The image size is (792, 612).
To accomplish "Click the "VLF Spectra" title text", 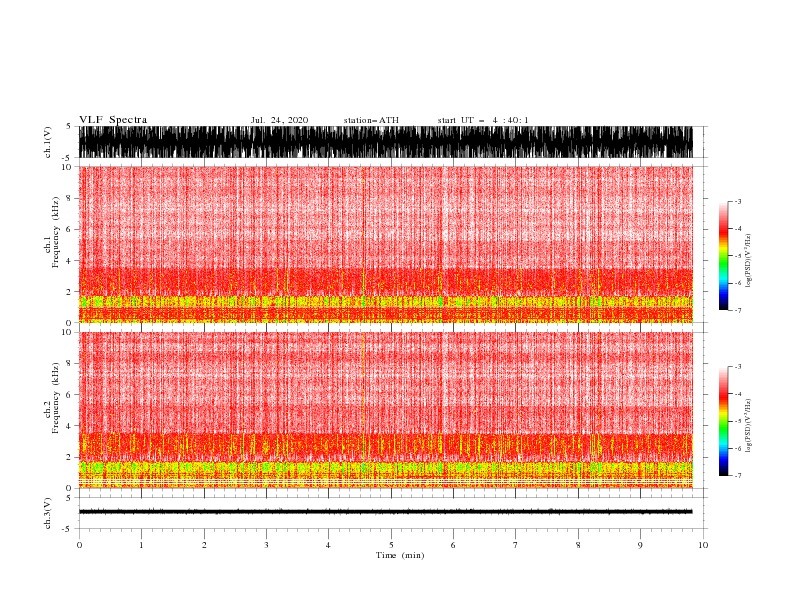I will 113,120.
